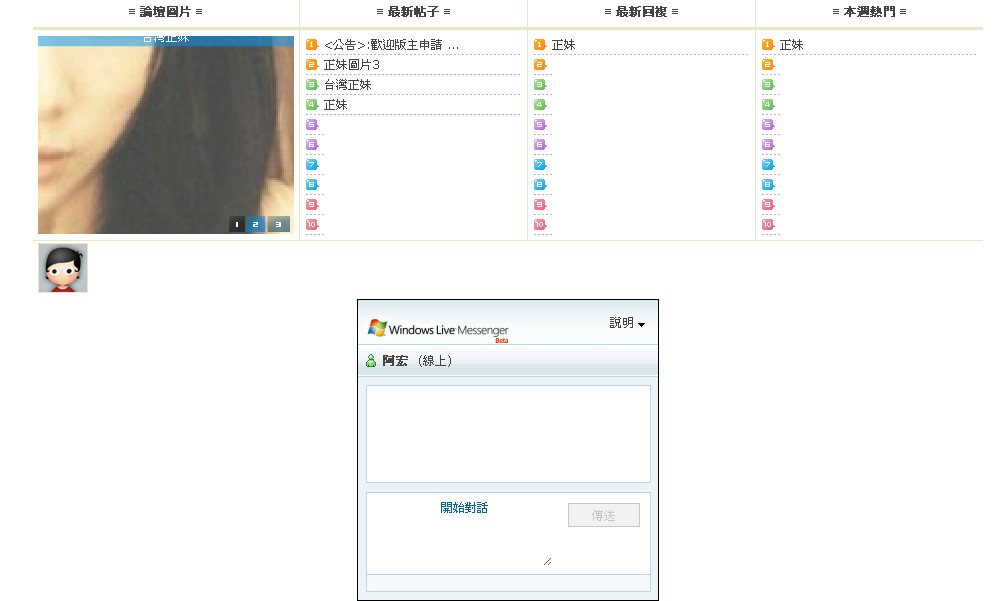1003x601 pixels.
Task: Click the orange number 1 badge in 本週熱門 list
Action: coord(768,45)
